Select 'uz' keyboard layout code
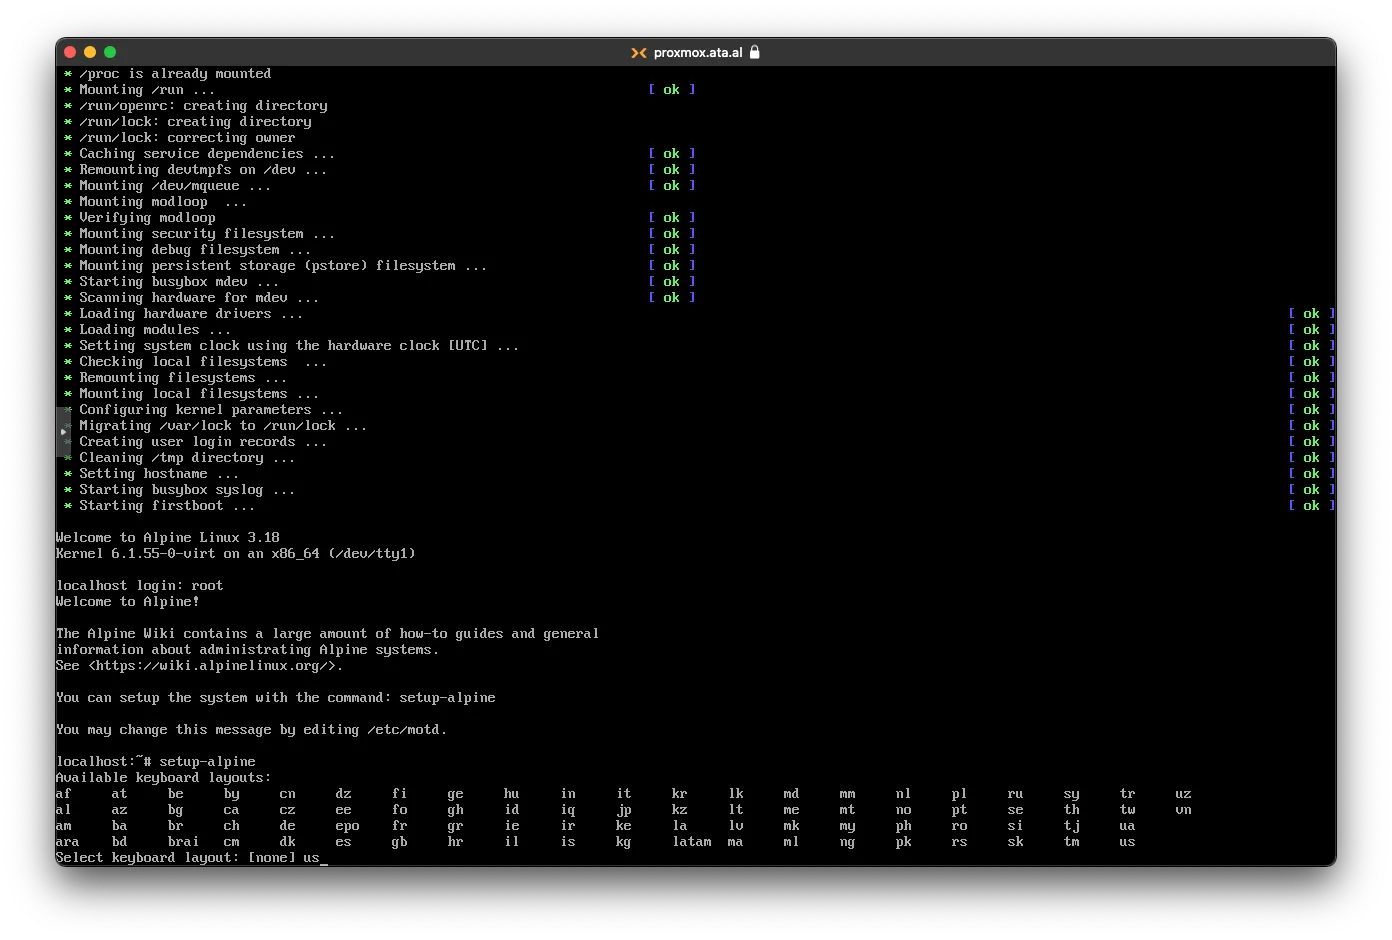 click(1184, 794)
